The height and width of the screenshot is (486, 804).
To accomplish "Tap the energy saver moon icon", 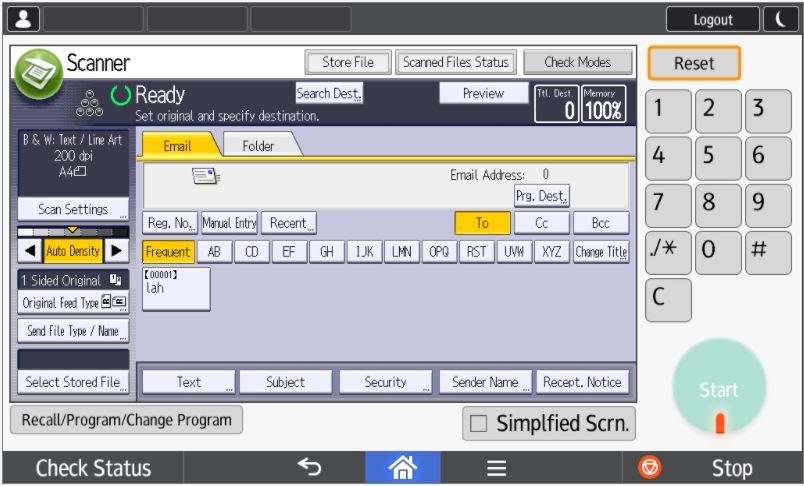I will (780, 19).
